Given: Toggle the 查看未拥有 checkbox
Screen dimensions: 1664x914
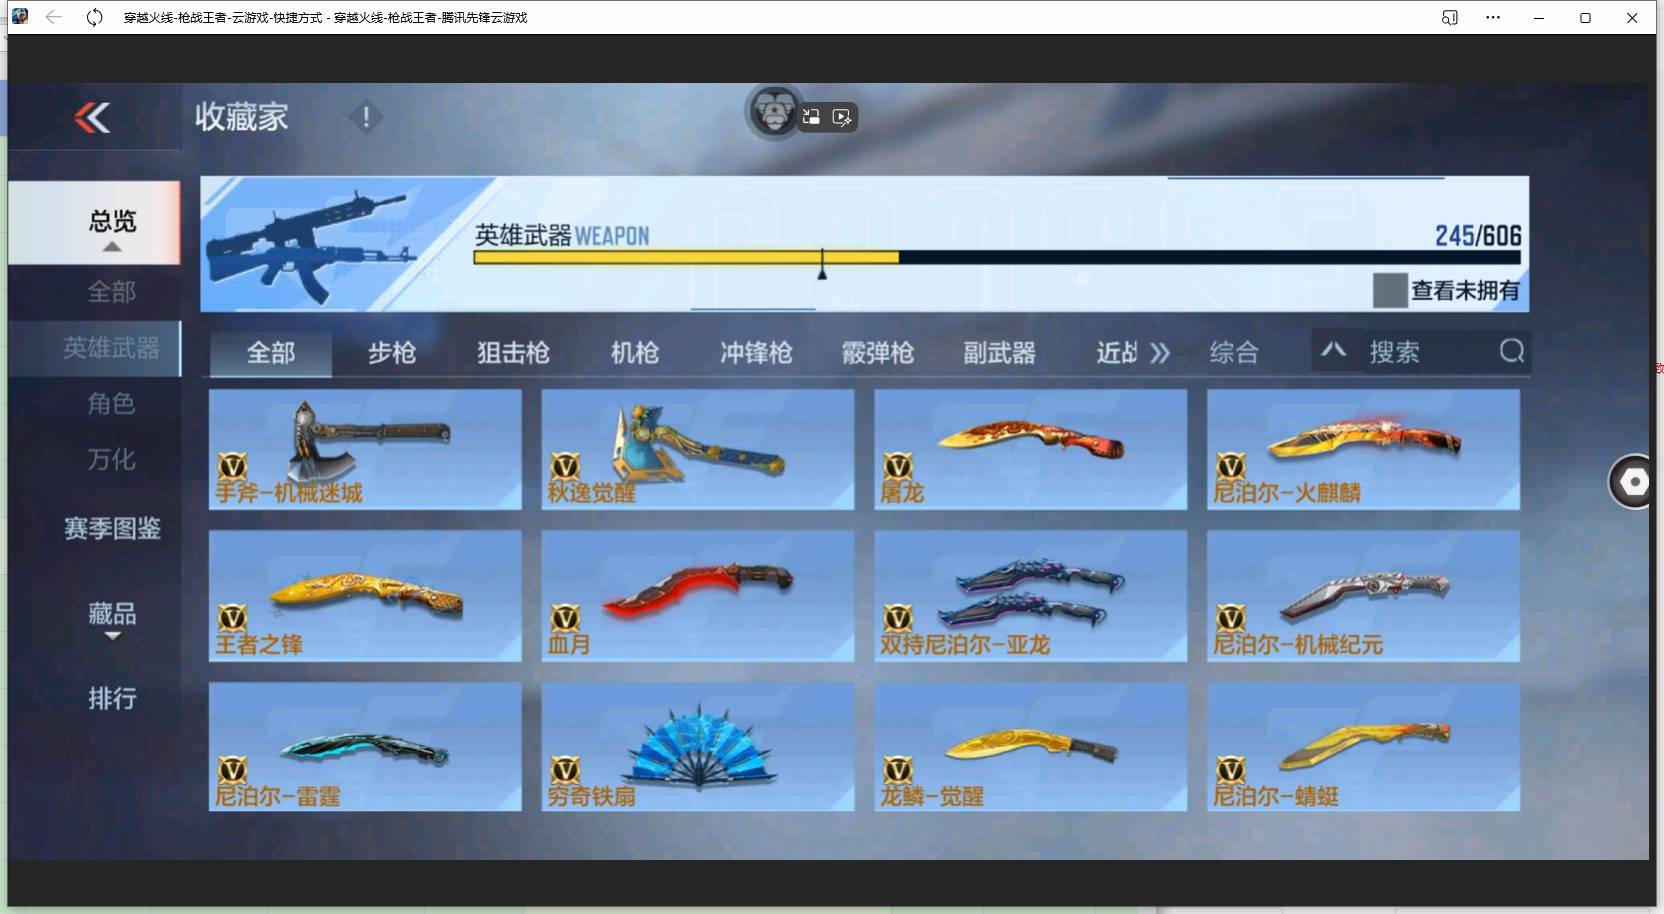Looking at the screenshot, I should (x=1390, y=290).
